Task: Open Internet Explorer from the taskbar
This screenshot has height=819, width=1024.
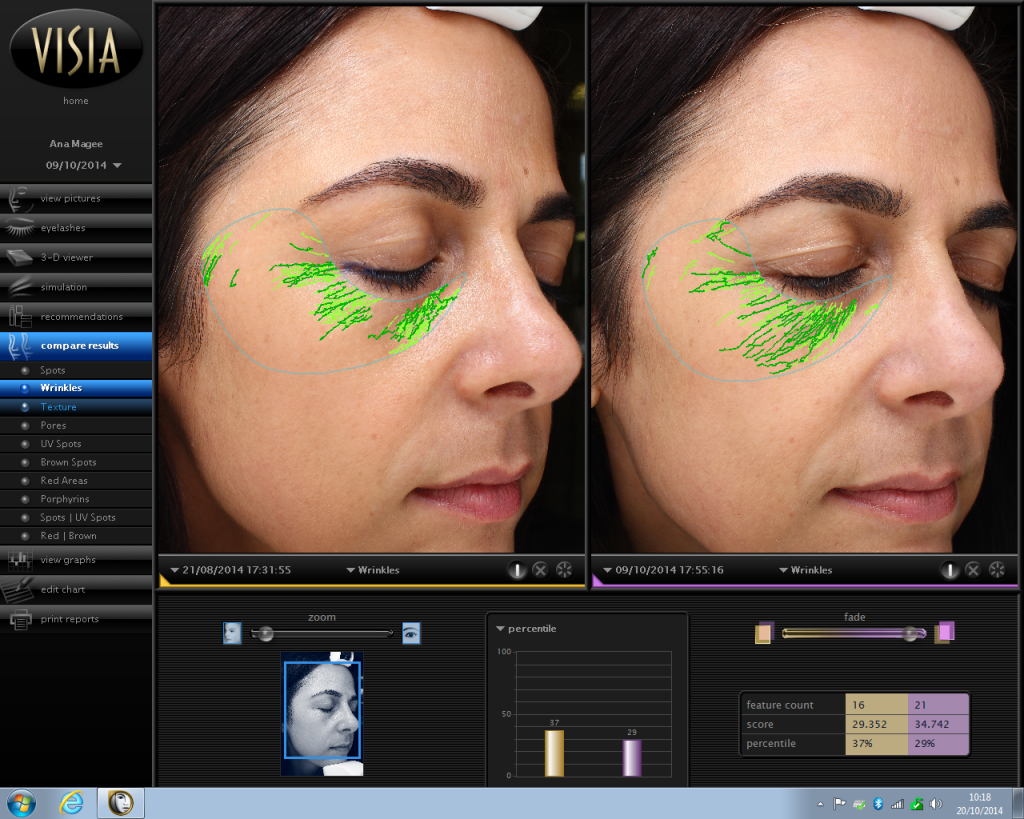Action: pos(71,803)
